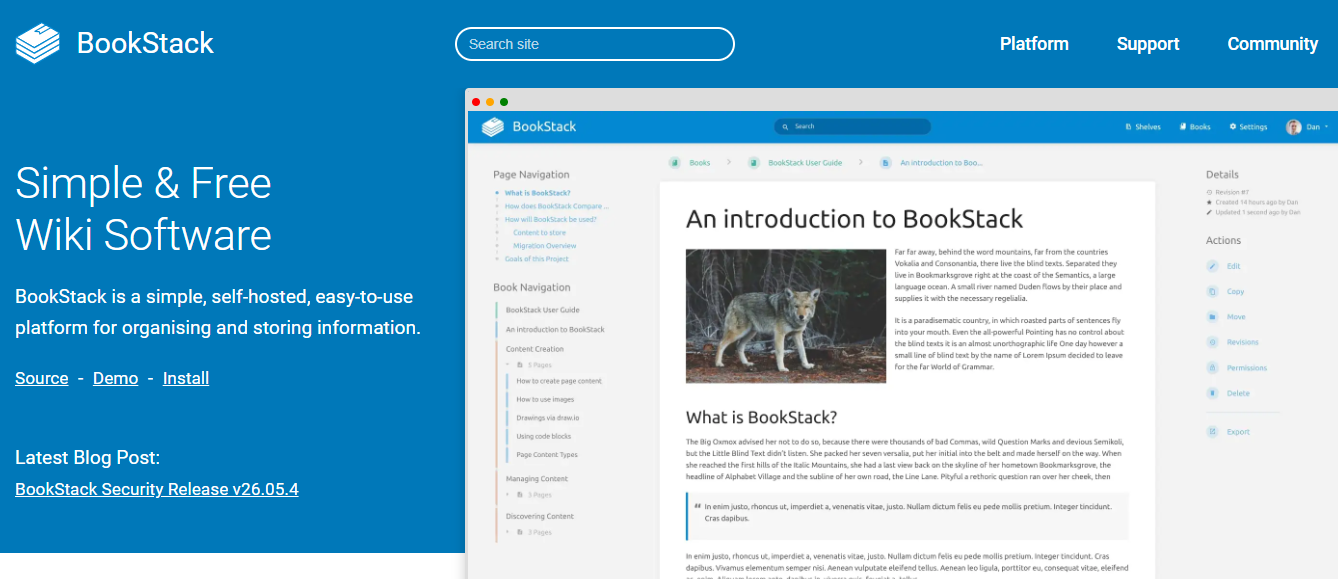
Task: Click the Search box in the preview header
Action: click(x=852, y=127)
